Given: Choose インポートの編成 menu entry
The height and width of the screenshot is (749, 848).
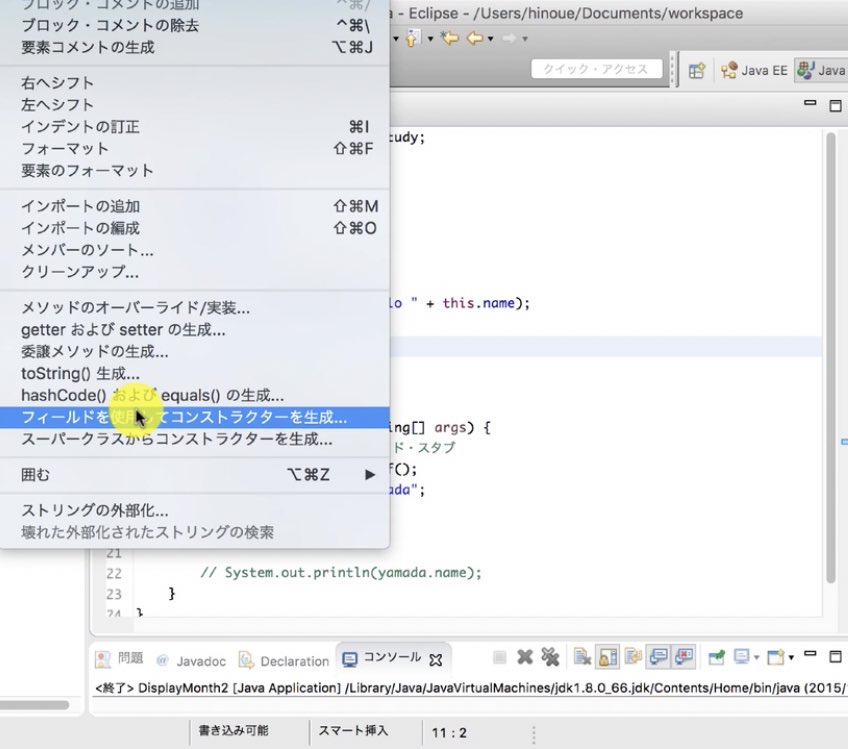Looking at the screenshot, I should coord(195,228).
